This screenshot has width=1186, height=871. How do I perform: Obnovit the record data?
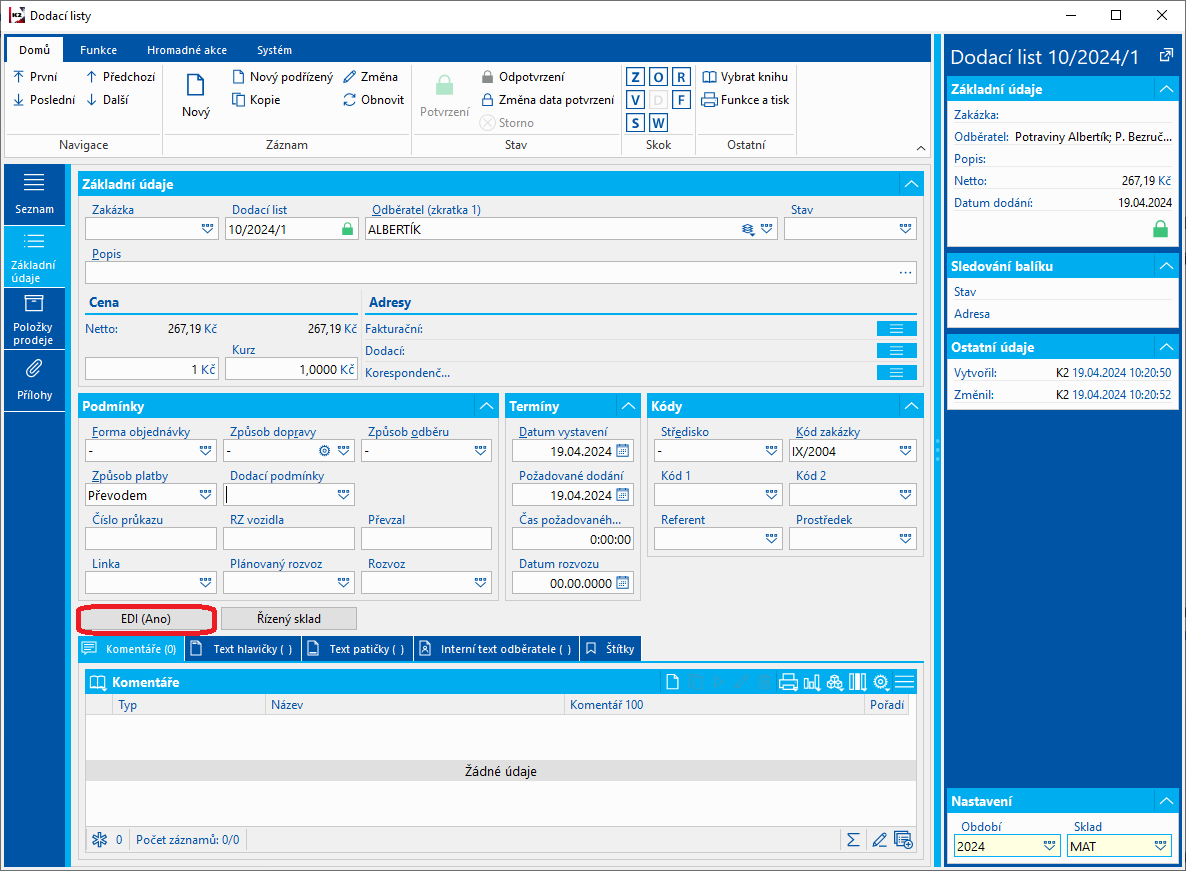[374, 99]
